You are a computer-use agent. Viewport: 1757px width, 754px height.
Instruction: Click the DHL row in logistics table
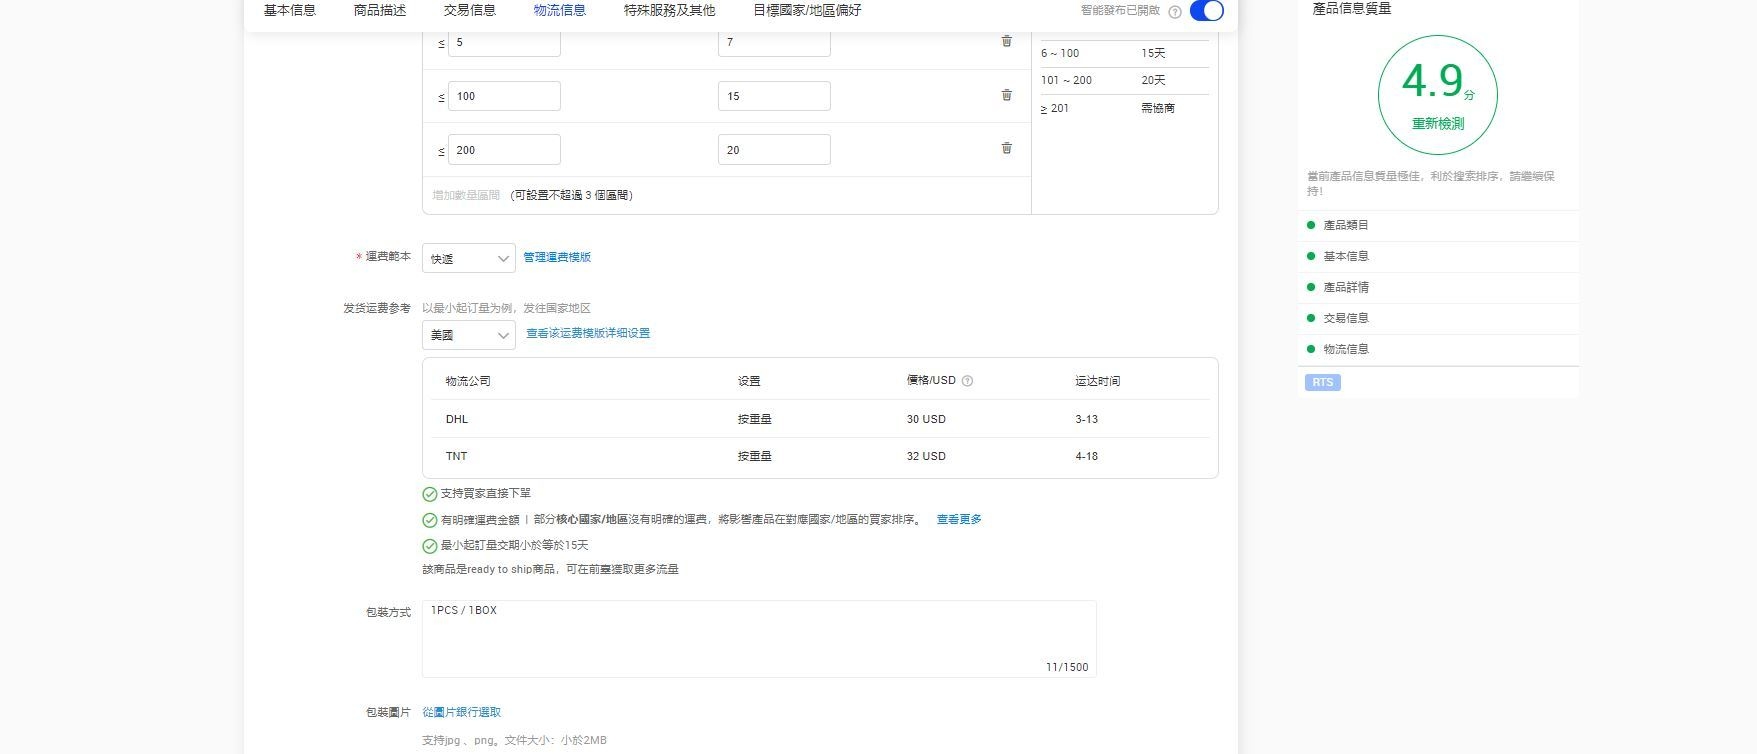coord(820,419)
